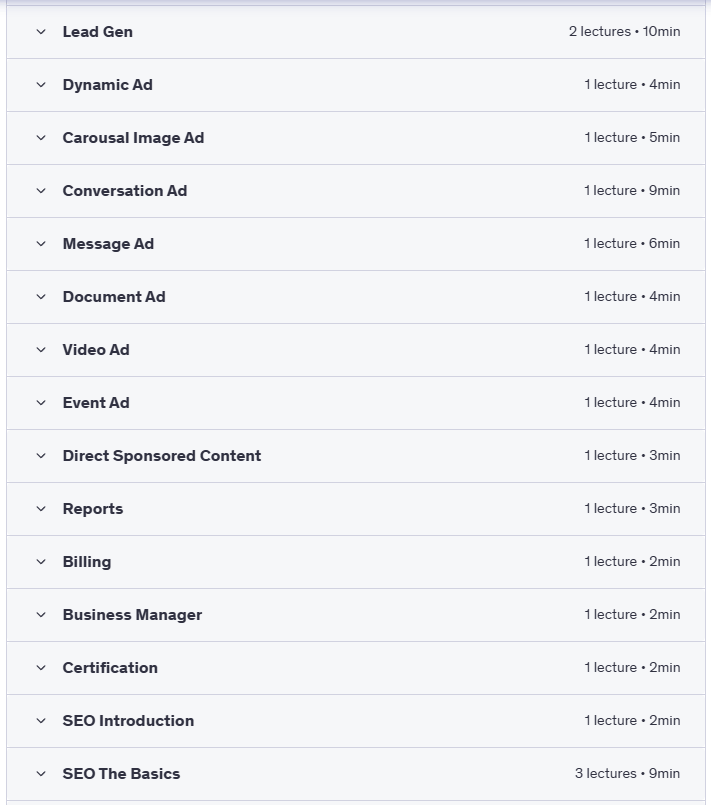Expand the Dynamic Ad chevron arrow
711x805 pixels.
(x=41, y=85)
